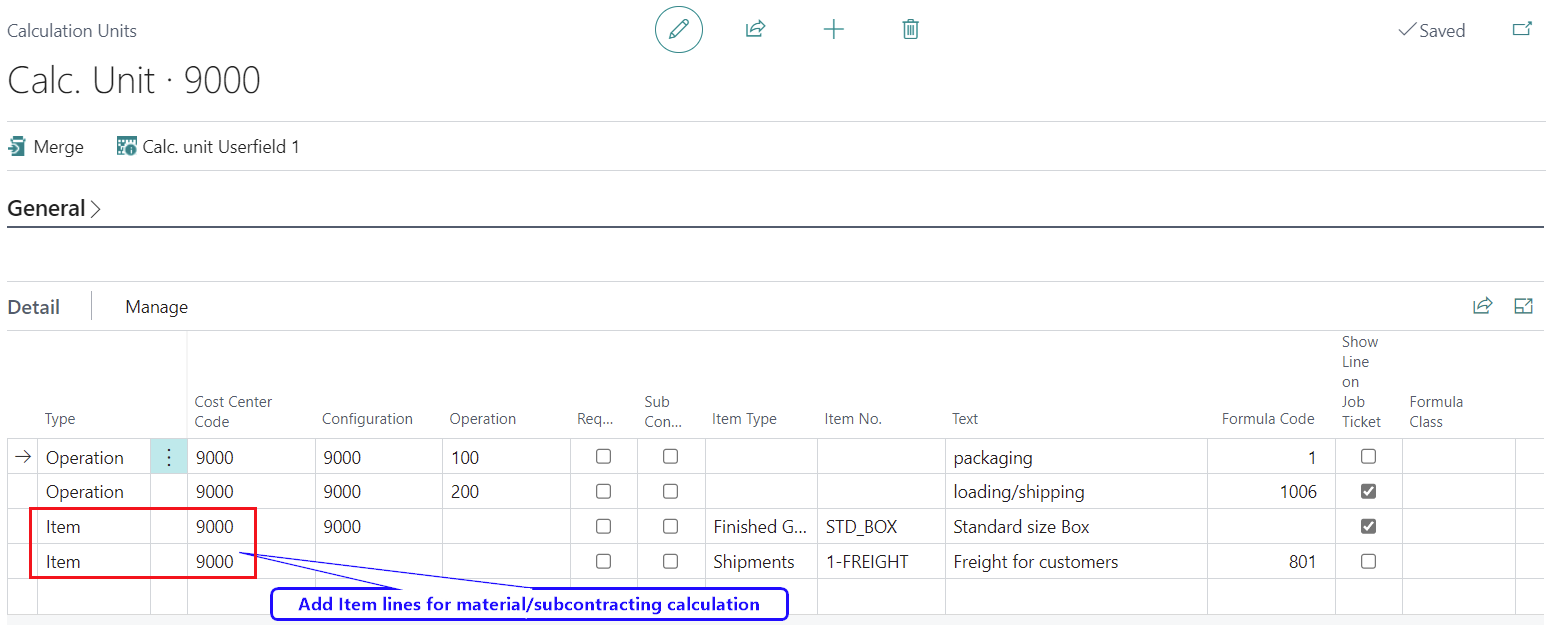Click the 'packaging' text cell
Viewport: 1546px width, 625px height.
point(1076,457)
